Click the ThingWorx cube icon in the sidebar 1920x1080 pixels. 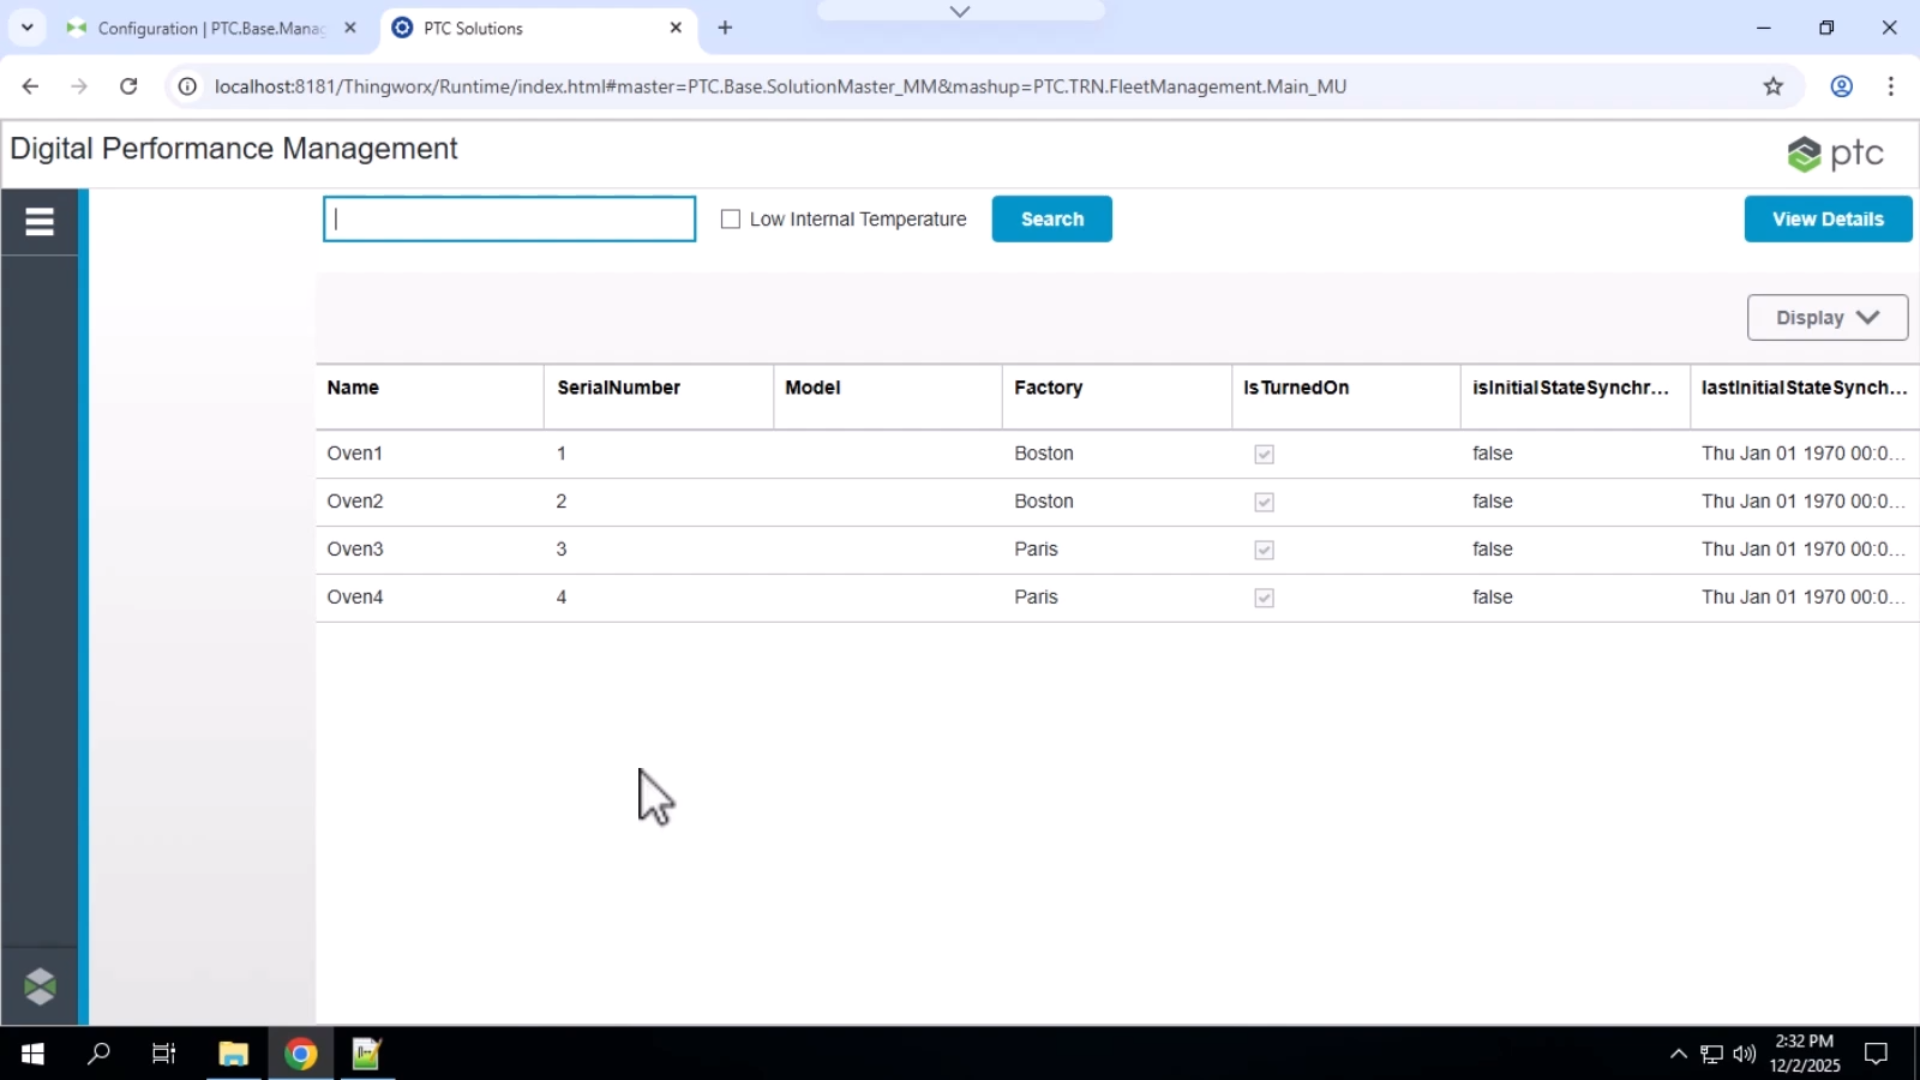coord(40,986)
